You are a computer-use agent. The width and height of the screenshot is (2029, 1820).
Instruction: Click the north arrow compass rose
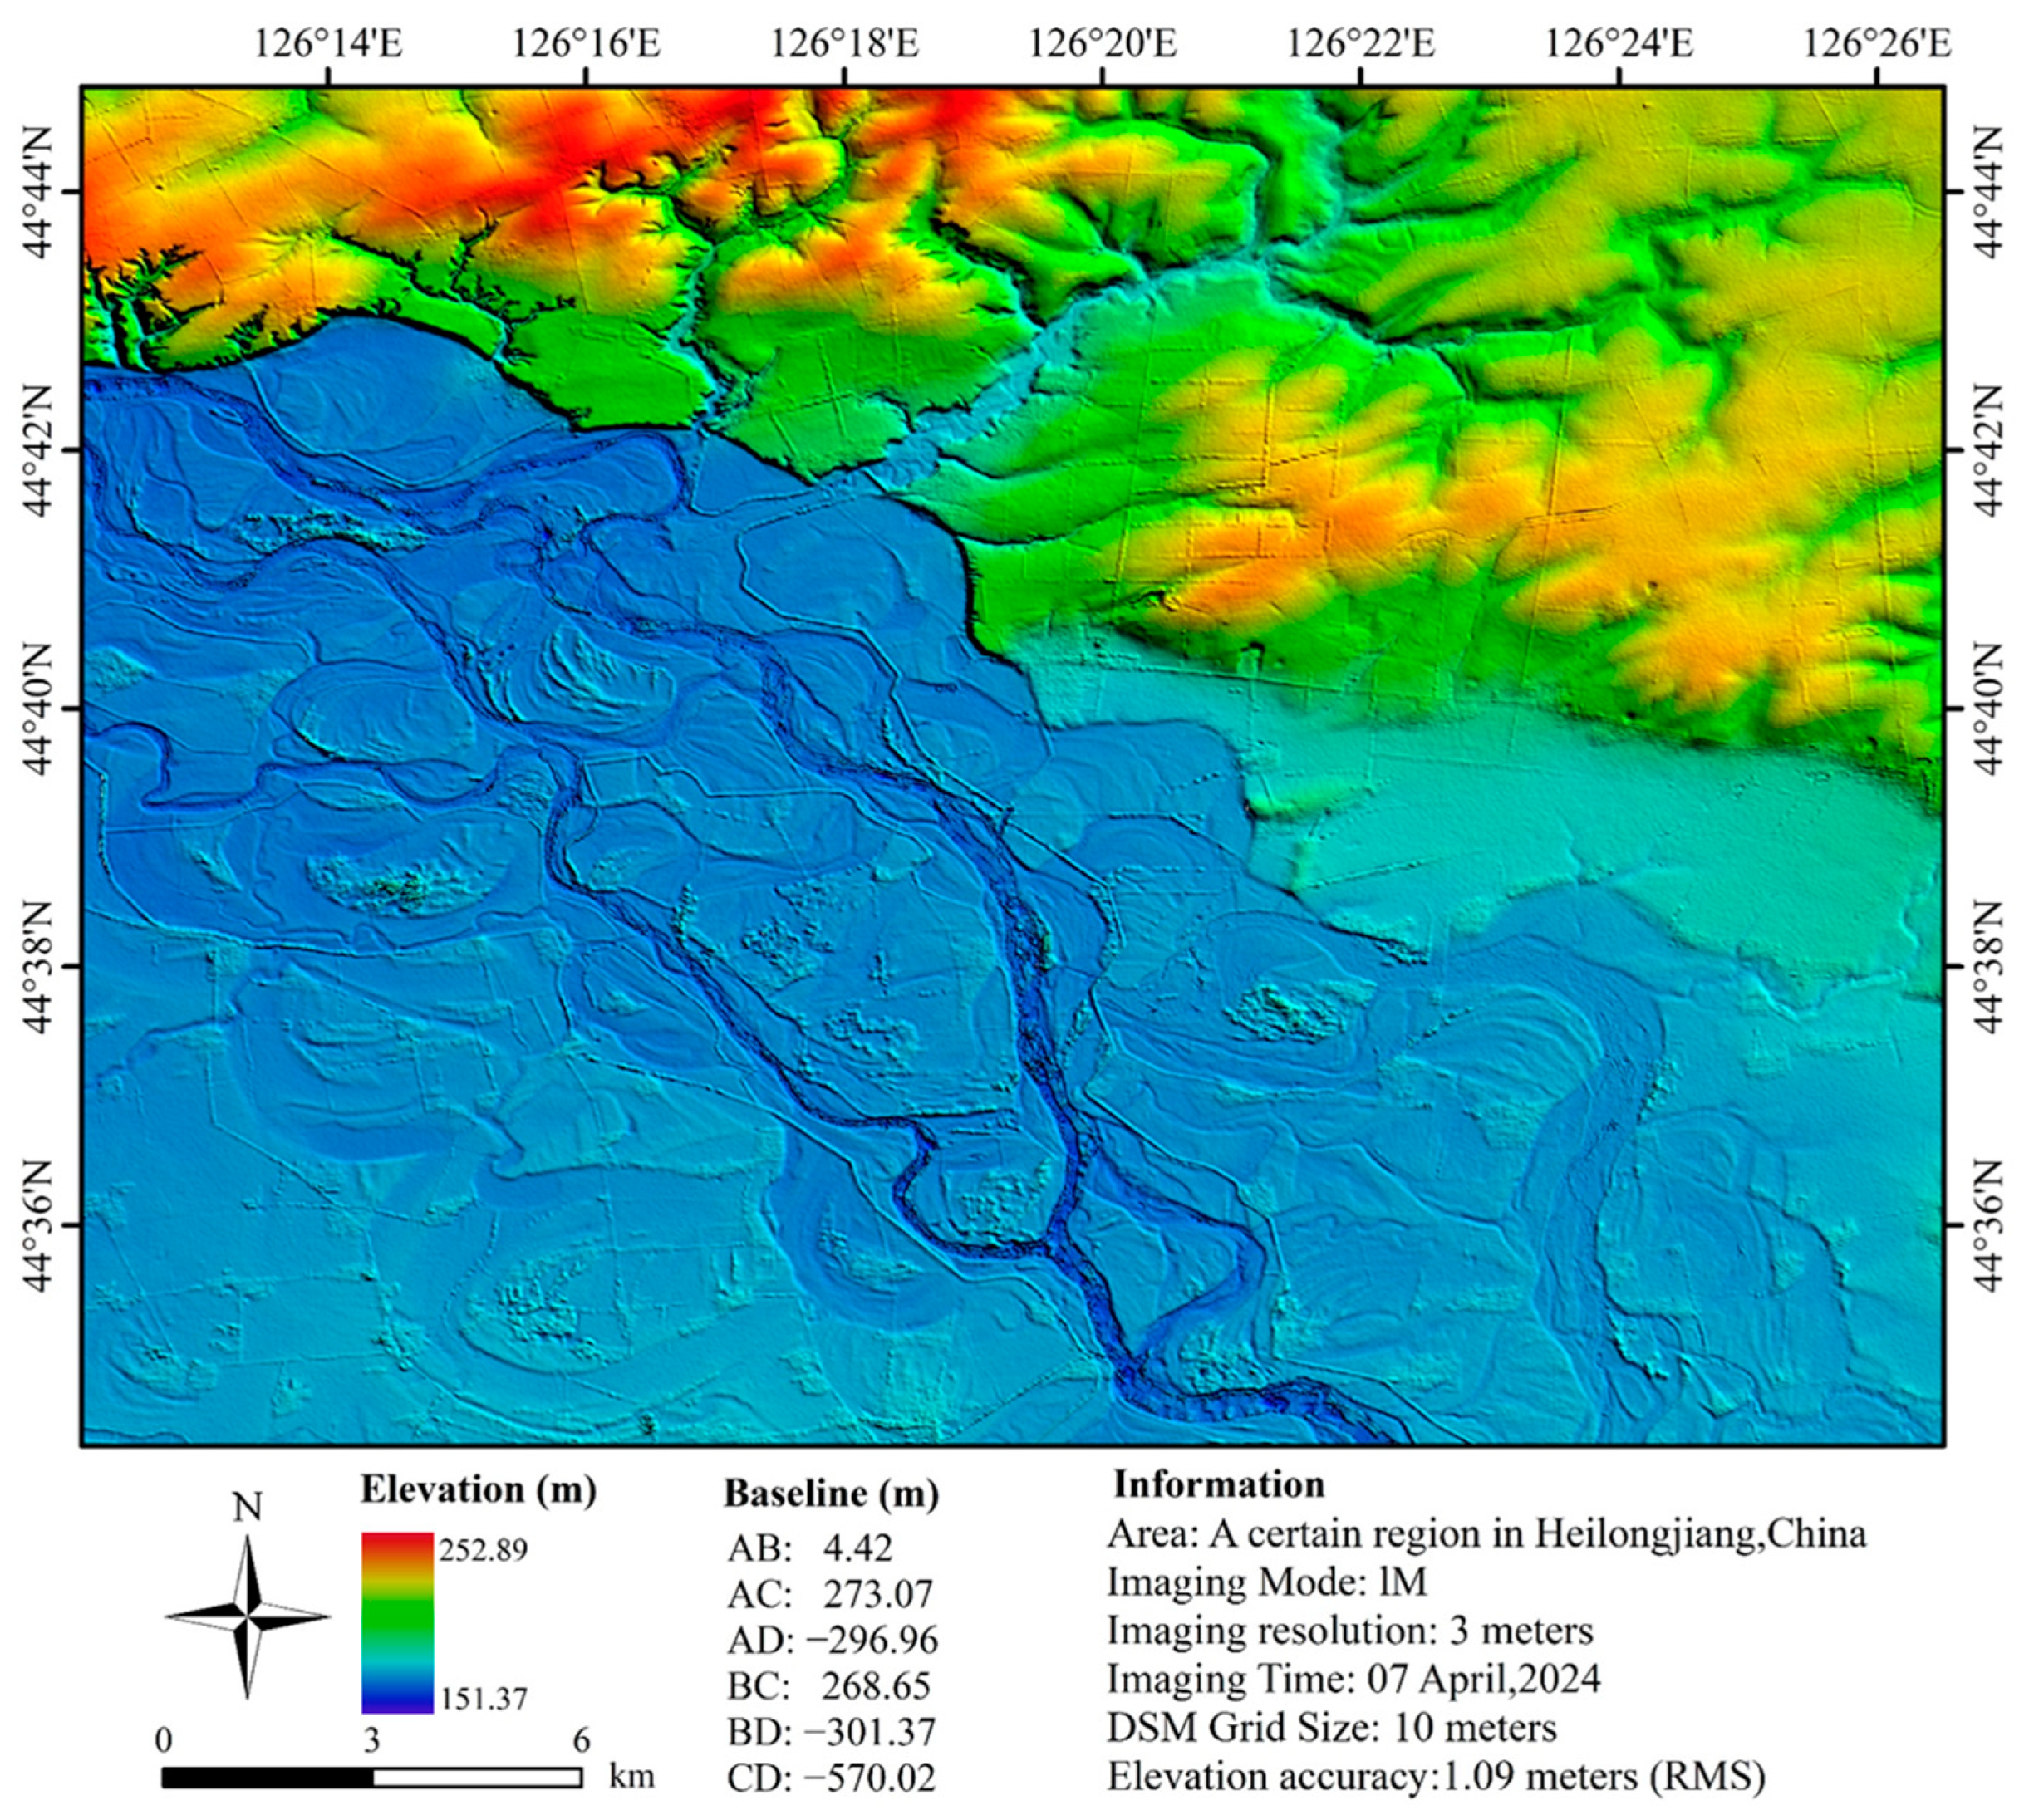pyautogui.click(x=247, y=1618)
